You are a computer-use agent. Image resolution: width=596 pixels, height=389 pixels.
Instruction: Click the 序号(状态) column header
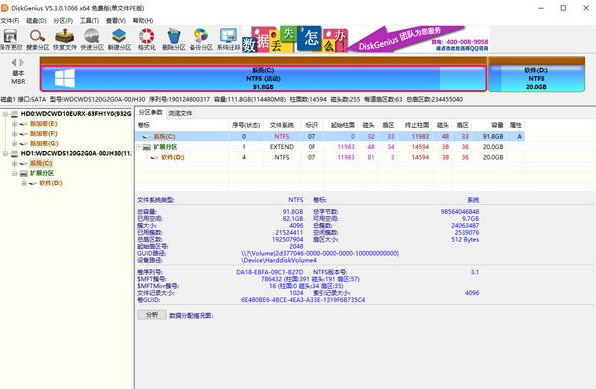[246, 125]
